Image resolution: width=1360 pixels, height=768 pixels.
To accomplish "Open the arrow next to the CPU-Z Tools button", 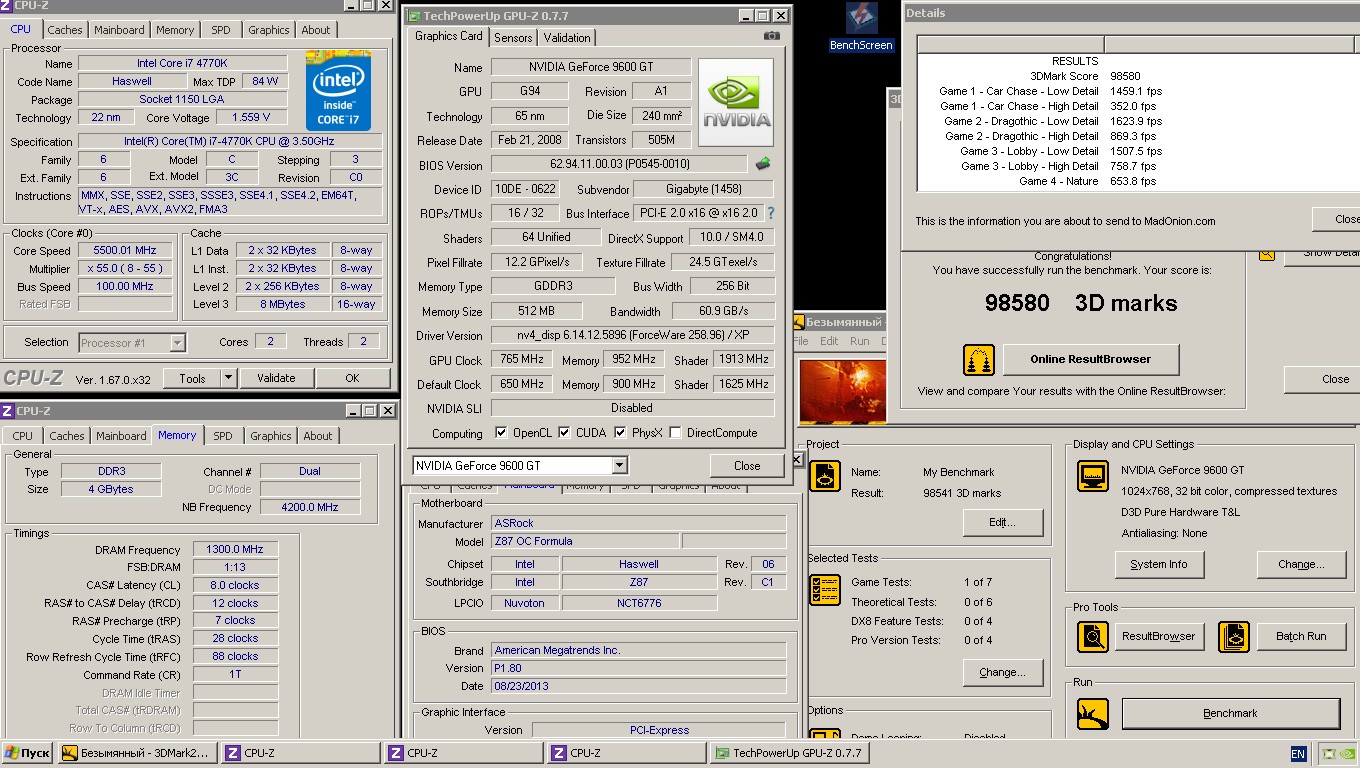I will pos(228,378).
